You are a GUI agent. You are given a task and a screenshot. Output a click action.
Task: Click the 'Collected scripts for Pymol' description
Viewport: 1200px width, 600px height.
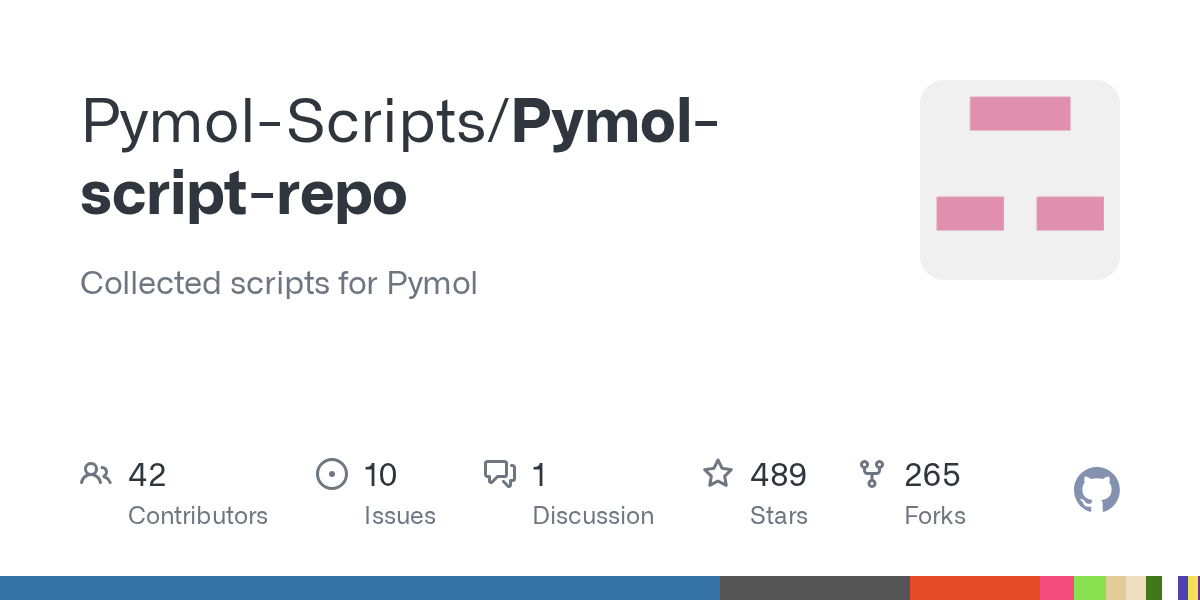[279, 283]
